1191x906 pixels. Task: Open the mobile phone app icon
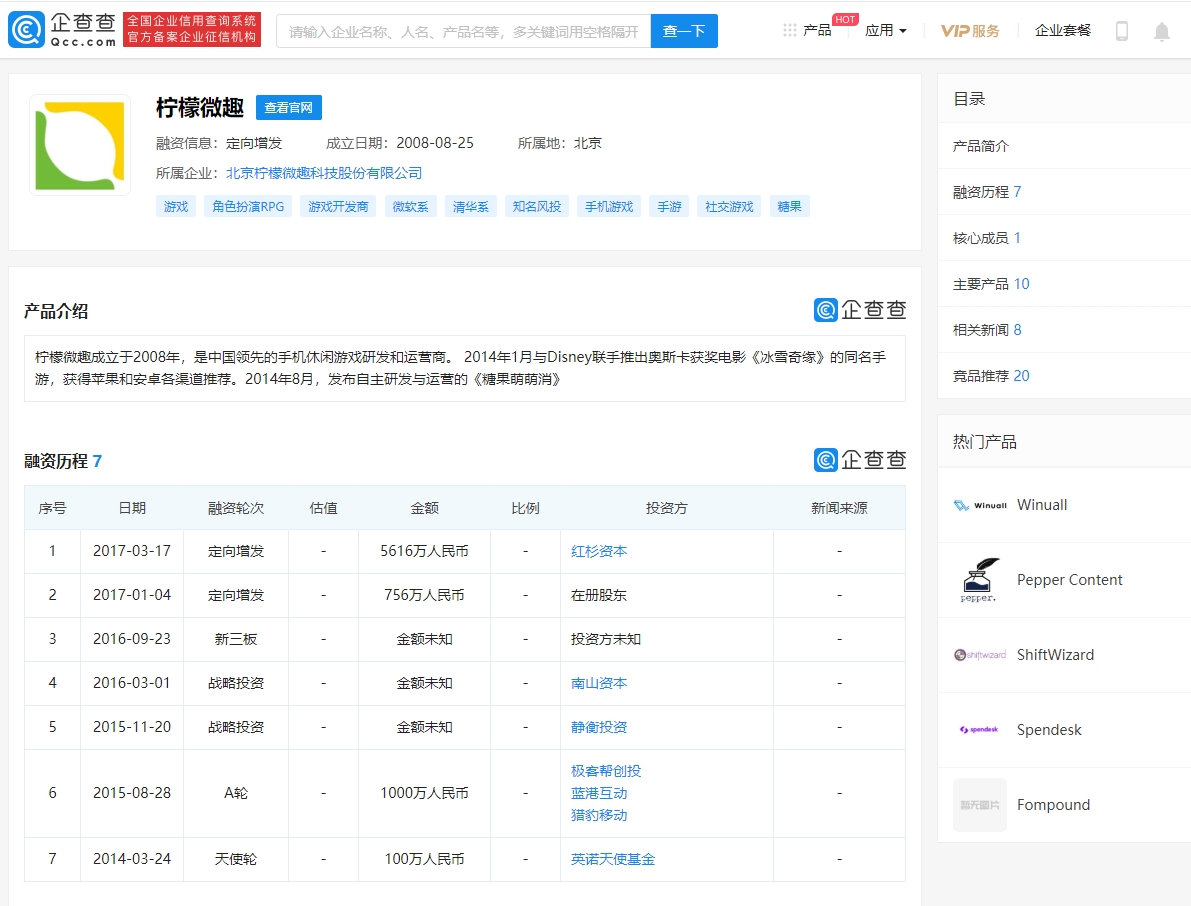tap(1121, 31)
